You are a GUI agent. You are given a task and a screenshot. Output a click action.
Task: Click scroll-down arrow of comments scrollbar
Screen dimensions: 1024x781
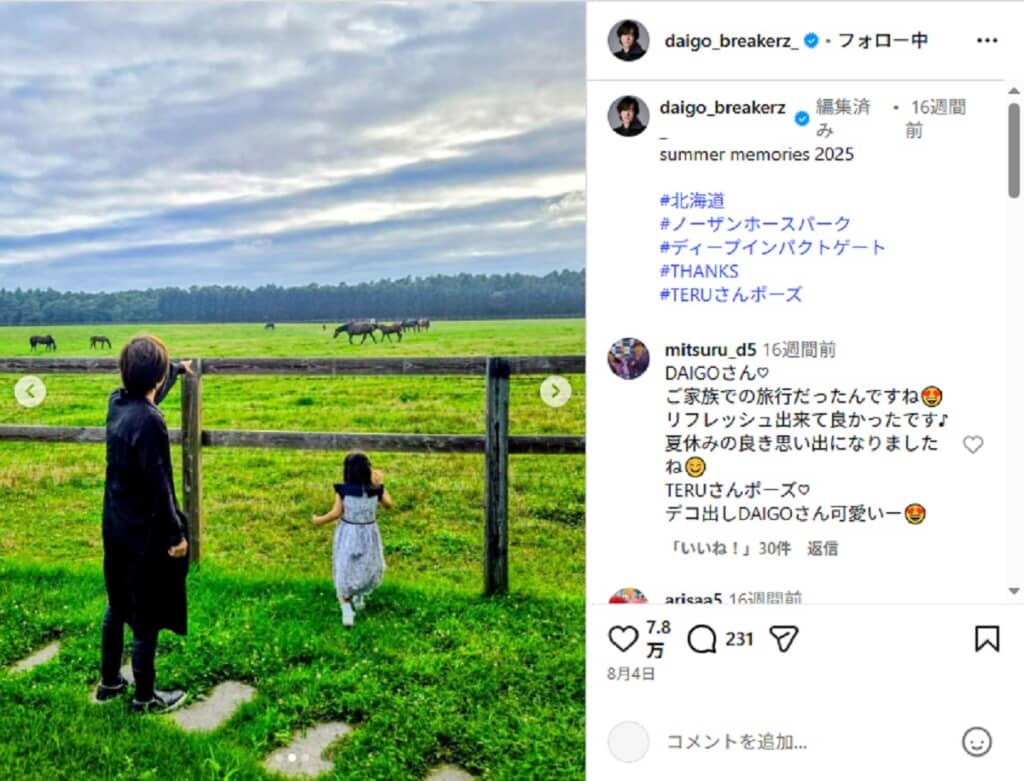[1014, 591]
